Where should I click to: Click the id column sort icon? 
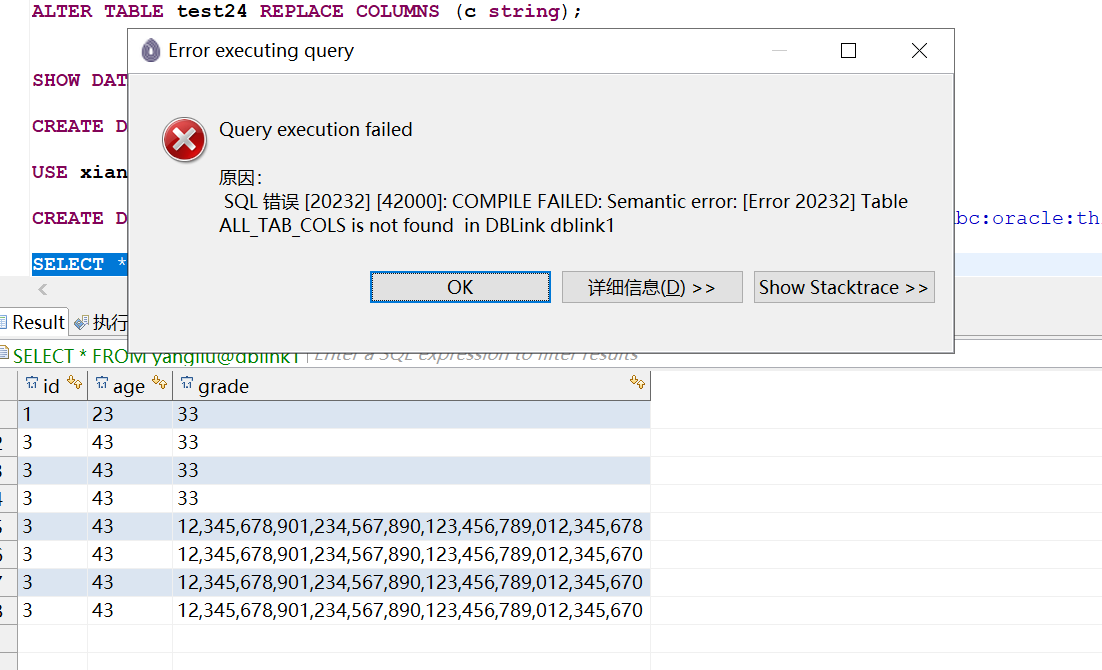pos(74,384)
